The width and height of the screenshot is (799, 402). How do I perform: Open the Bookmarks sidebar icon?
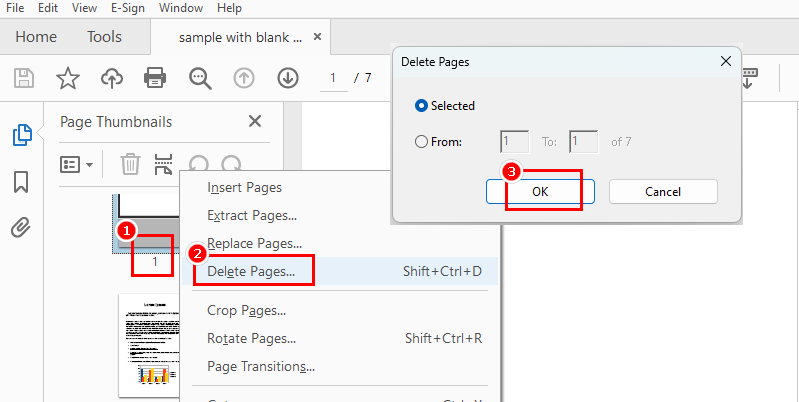click(x=21, y=181)
